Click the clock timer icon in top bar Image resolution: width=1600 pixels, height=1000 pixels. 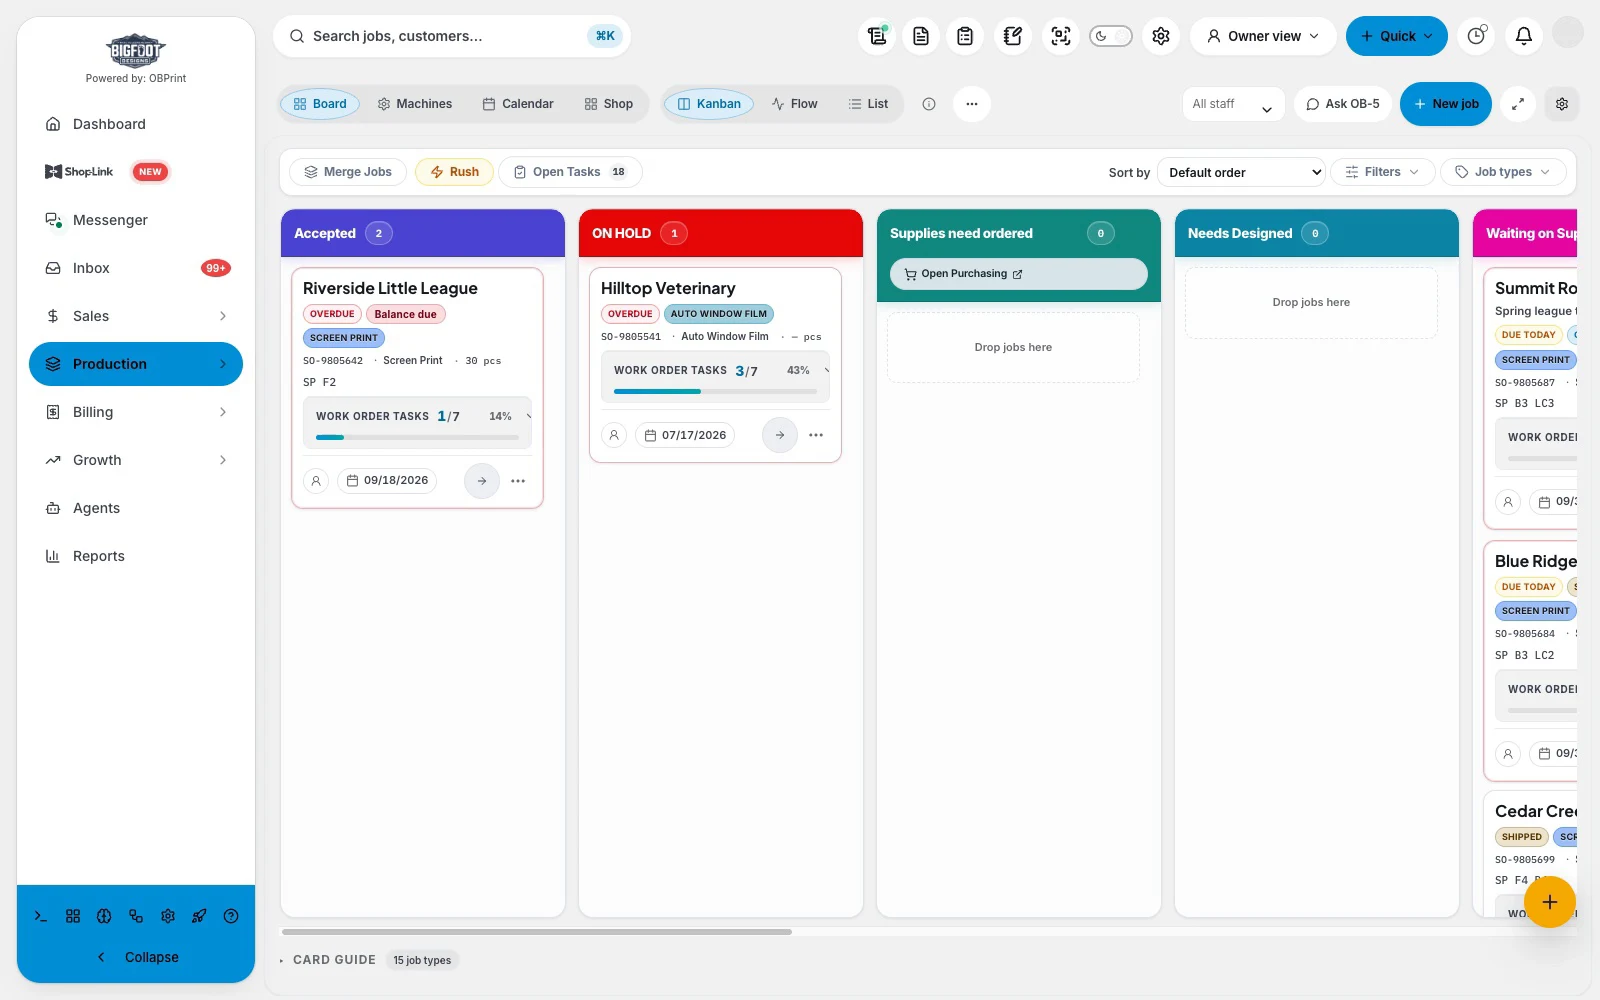pos(1477,36)
